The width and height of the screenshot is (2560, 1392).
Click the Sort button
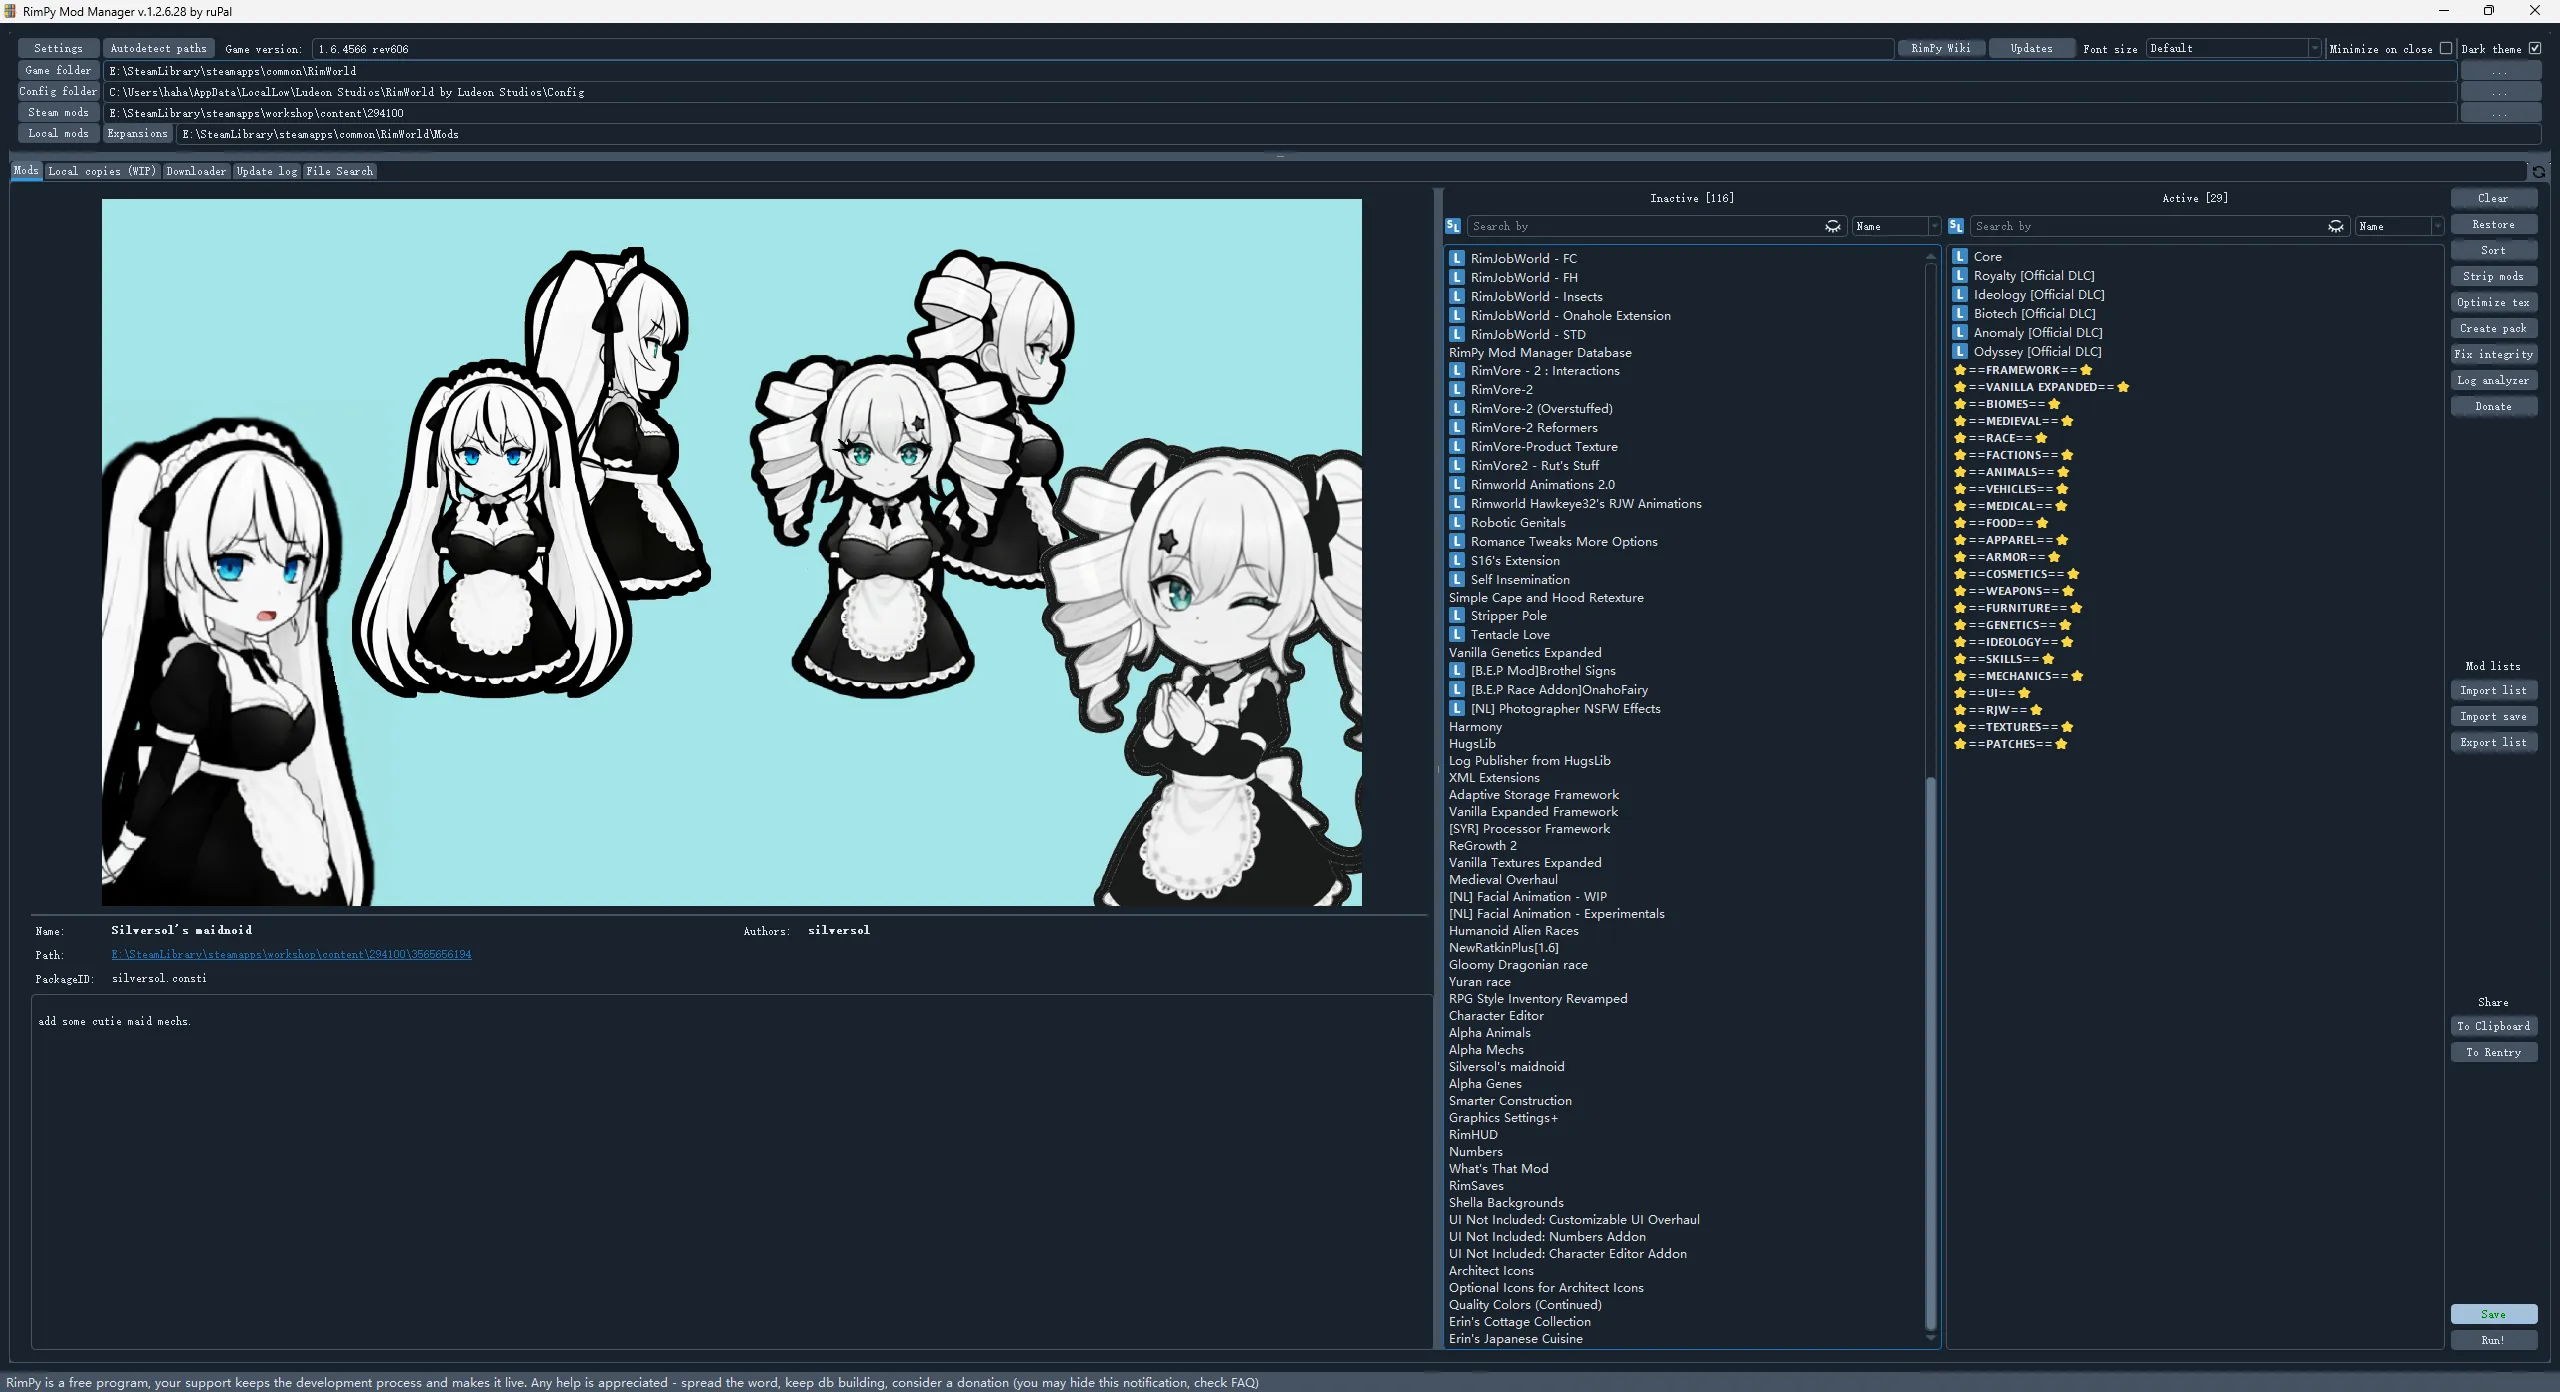tap(2493, 250)
